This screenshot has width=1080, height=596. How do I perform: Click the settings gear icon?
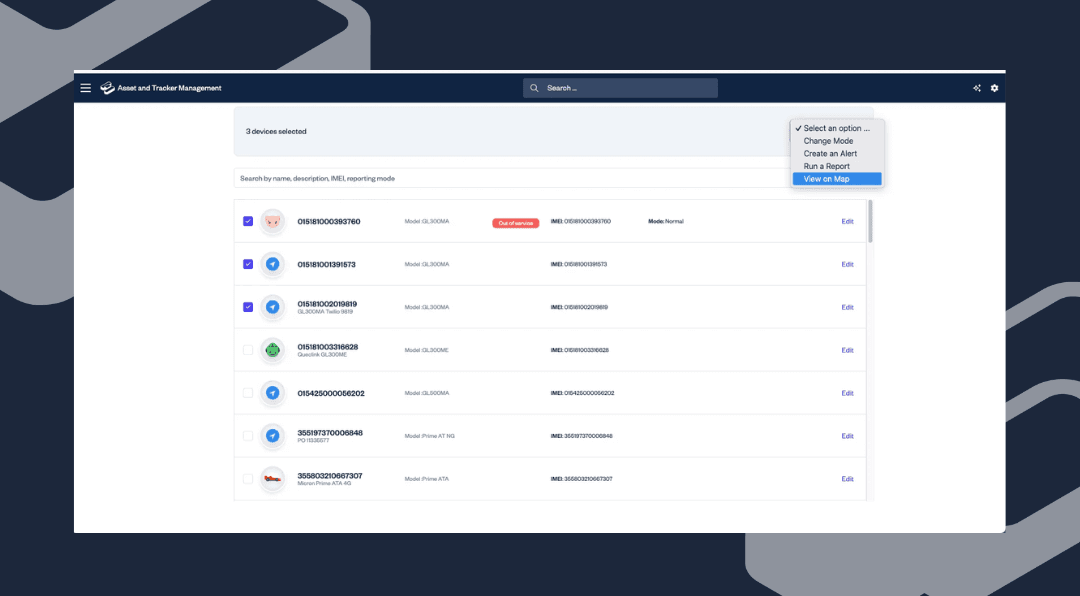pos(994,88)
